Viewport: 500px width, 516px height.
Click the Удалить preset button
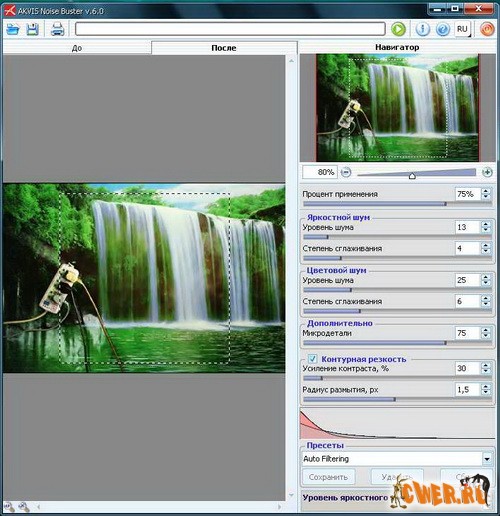click(397, 477)
